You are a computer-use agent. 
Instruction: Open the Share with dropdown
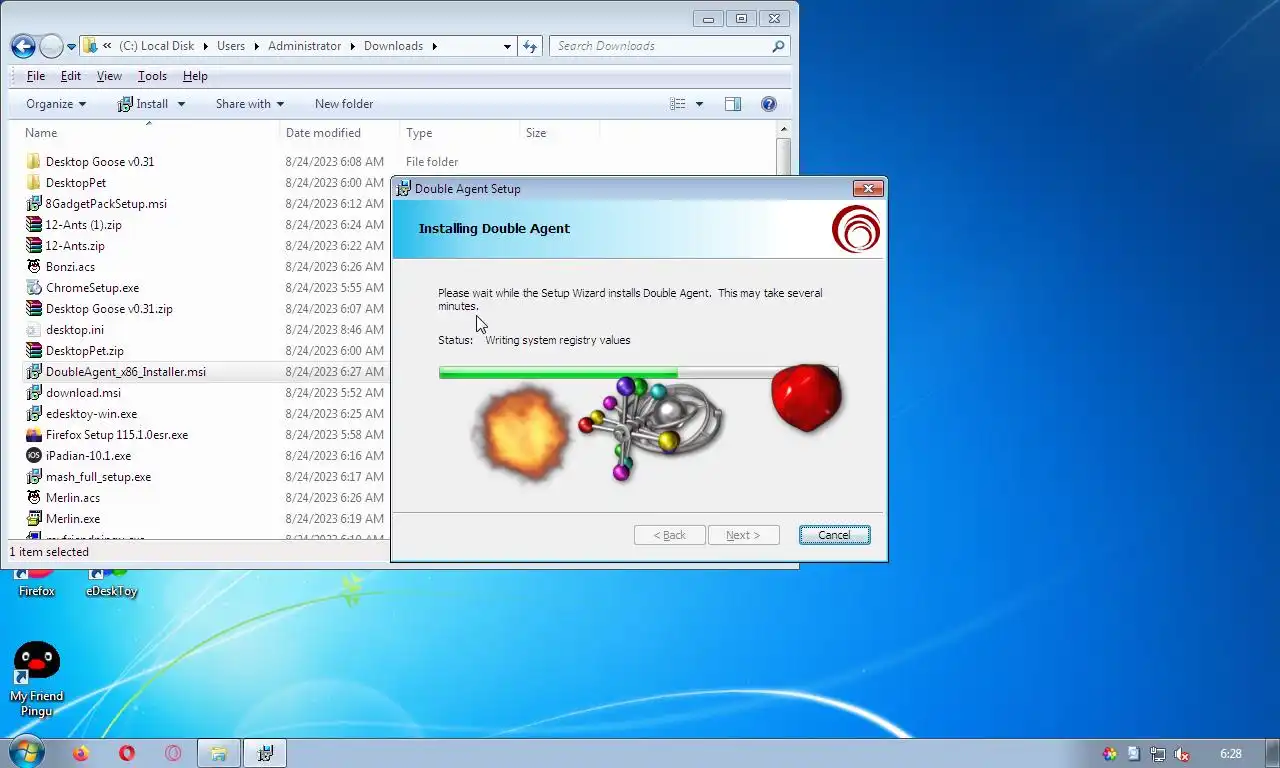click(x=250, y=104)
